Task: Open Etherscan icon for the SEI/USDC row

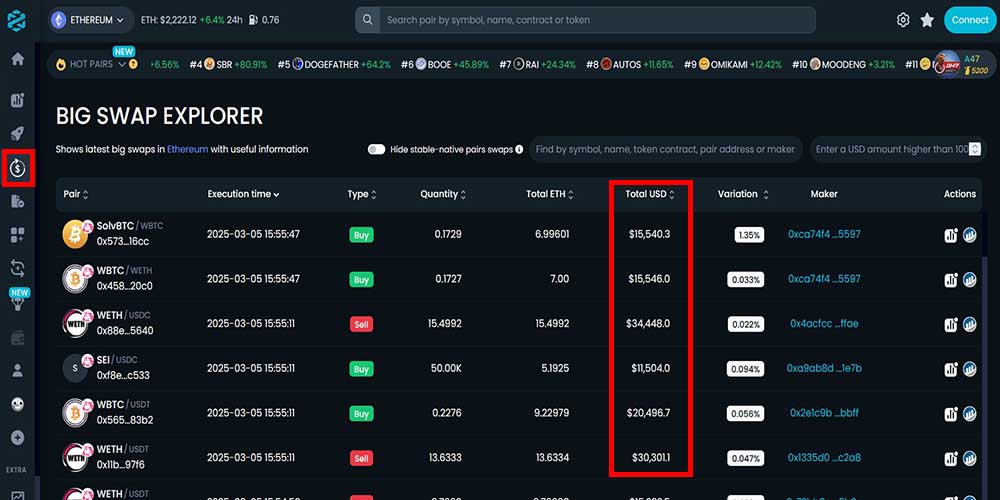Action: click(969, 369)
